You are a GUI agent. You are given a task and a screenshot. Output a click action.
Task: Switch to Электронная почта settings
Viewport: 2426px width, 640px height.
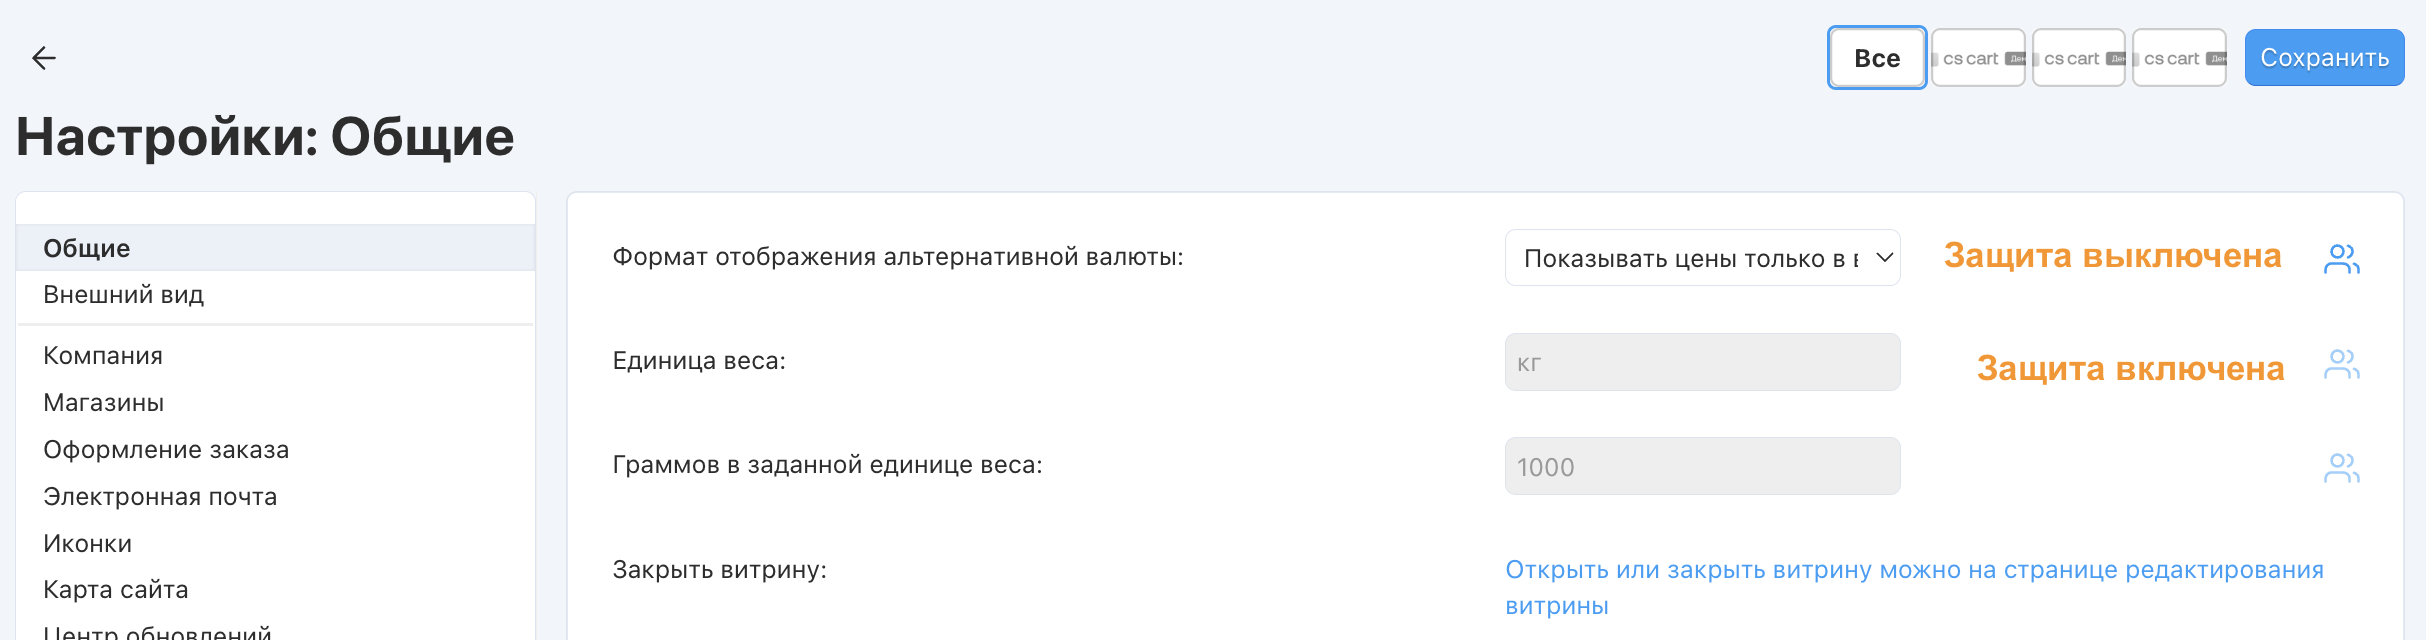click(x=160, y=497)
